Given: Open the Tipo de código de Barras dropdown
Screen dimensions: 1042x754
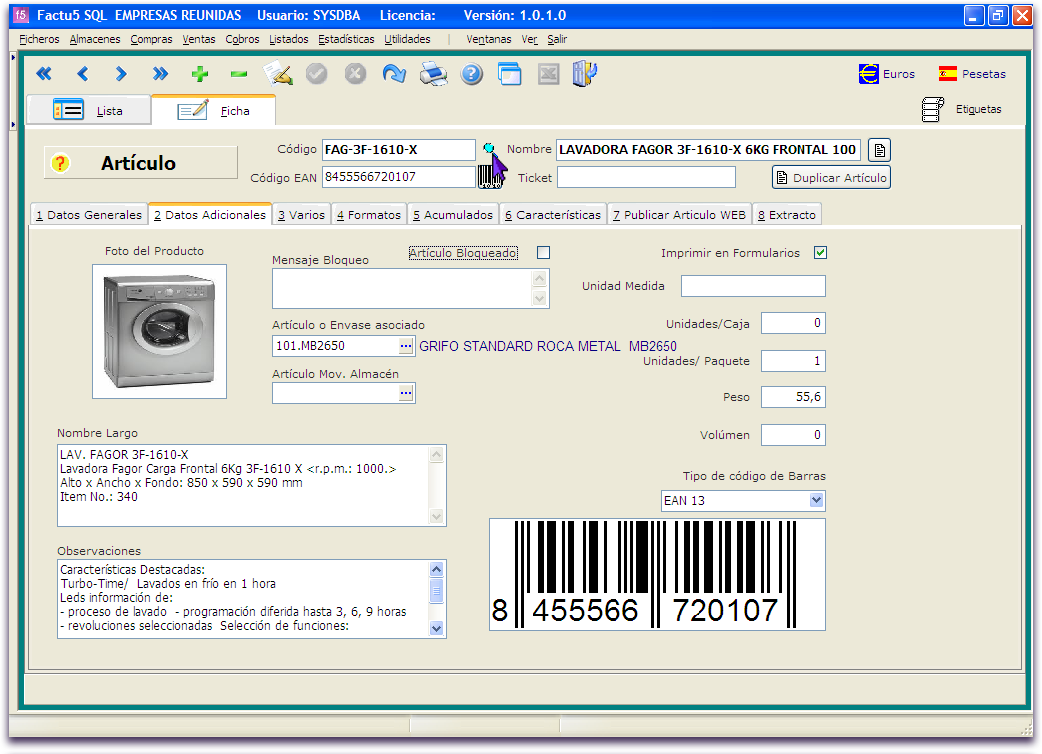Looking at the screenshot, I should pyautogui.click(x=817, y=500).
